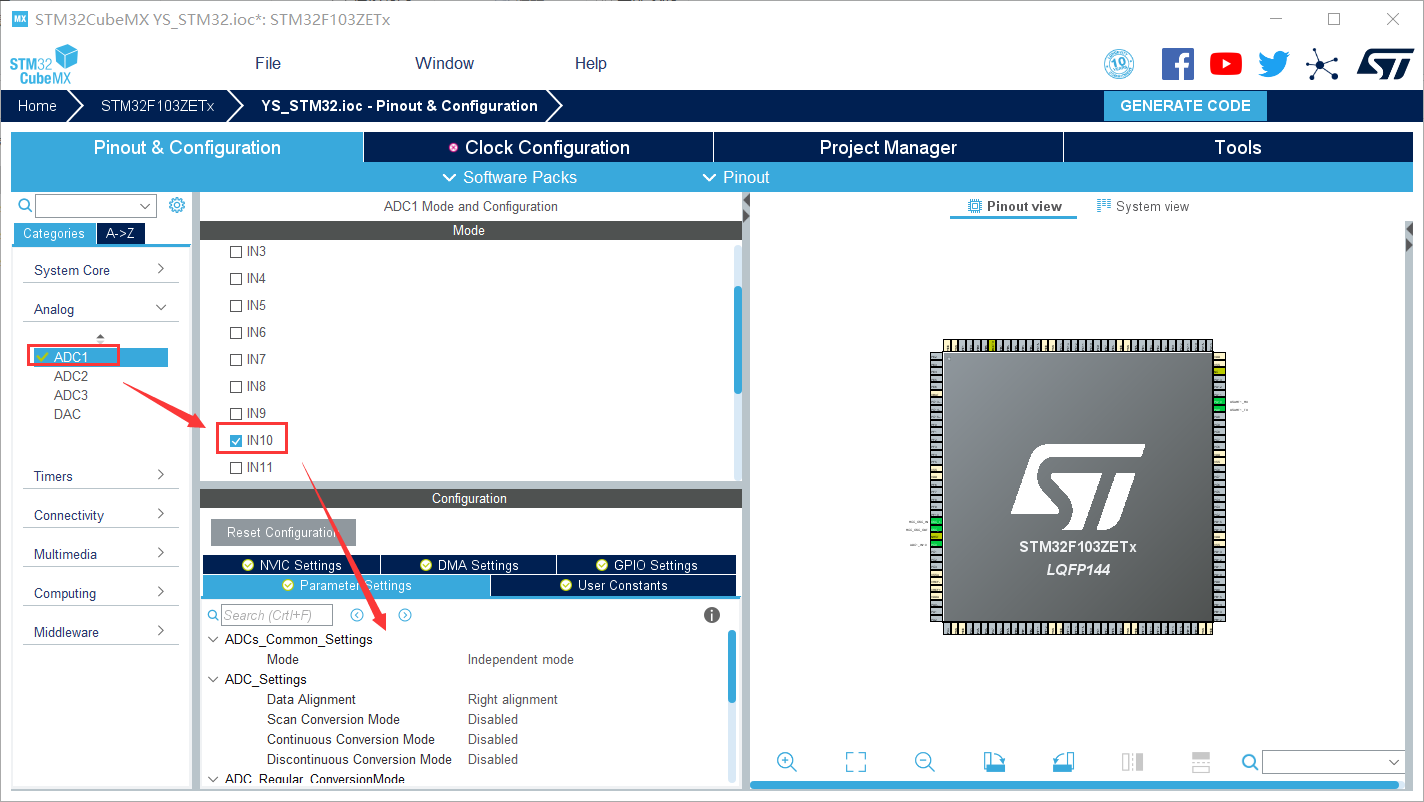Zoom out on the pinout view

pyautogui.click(x=925, y=762)
